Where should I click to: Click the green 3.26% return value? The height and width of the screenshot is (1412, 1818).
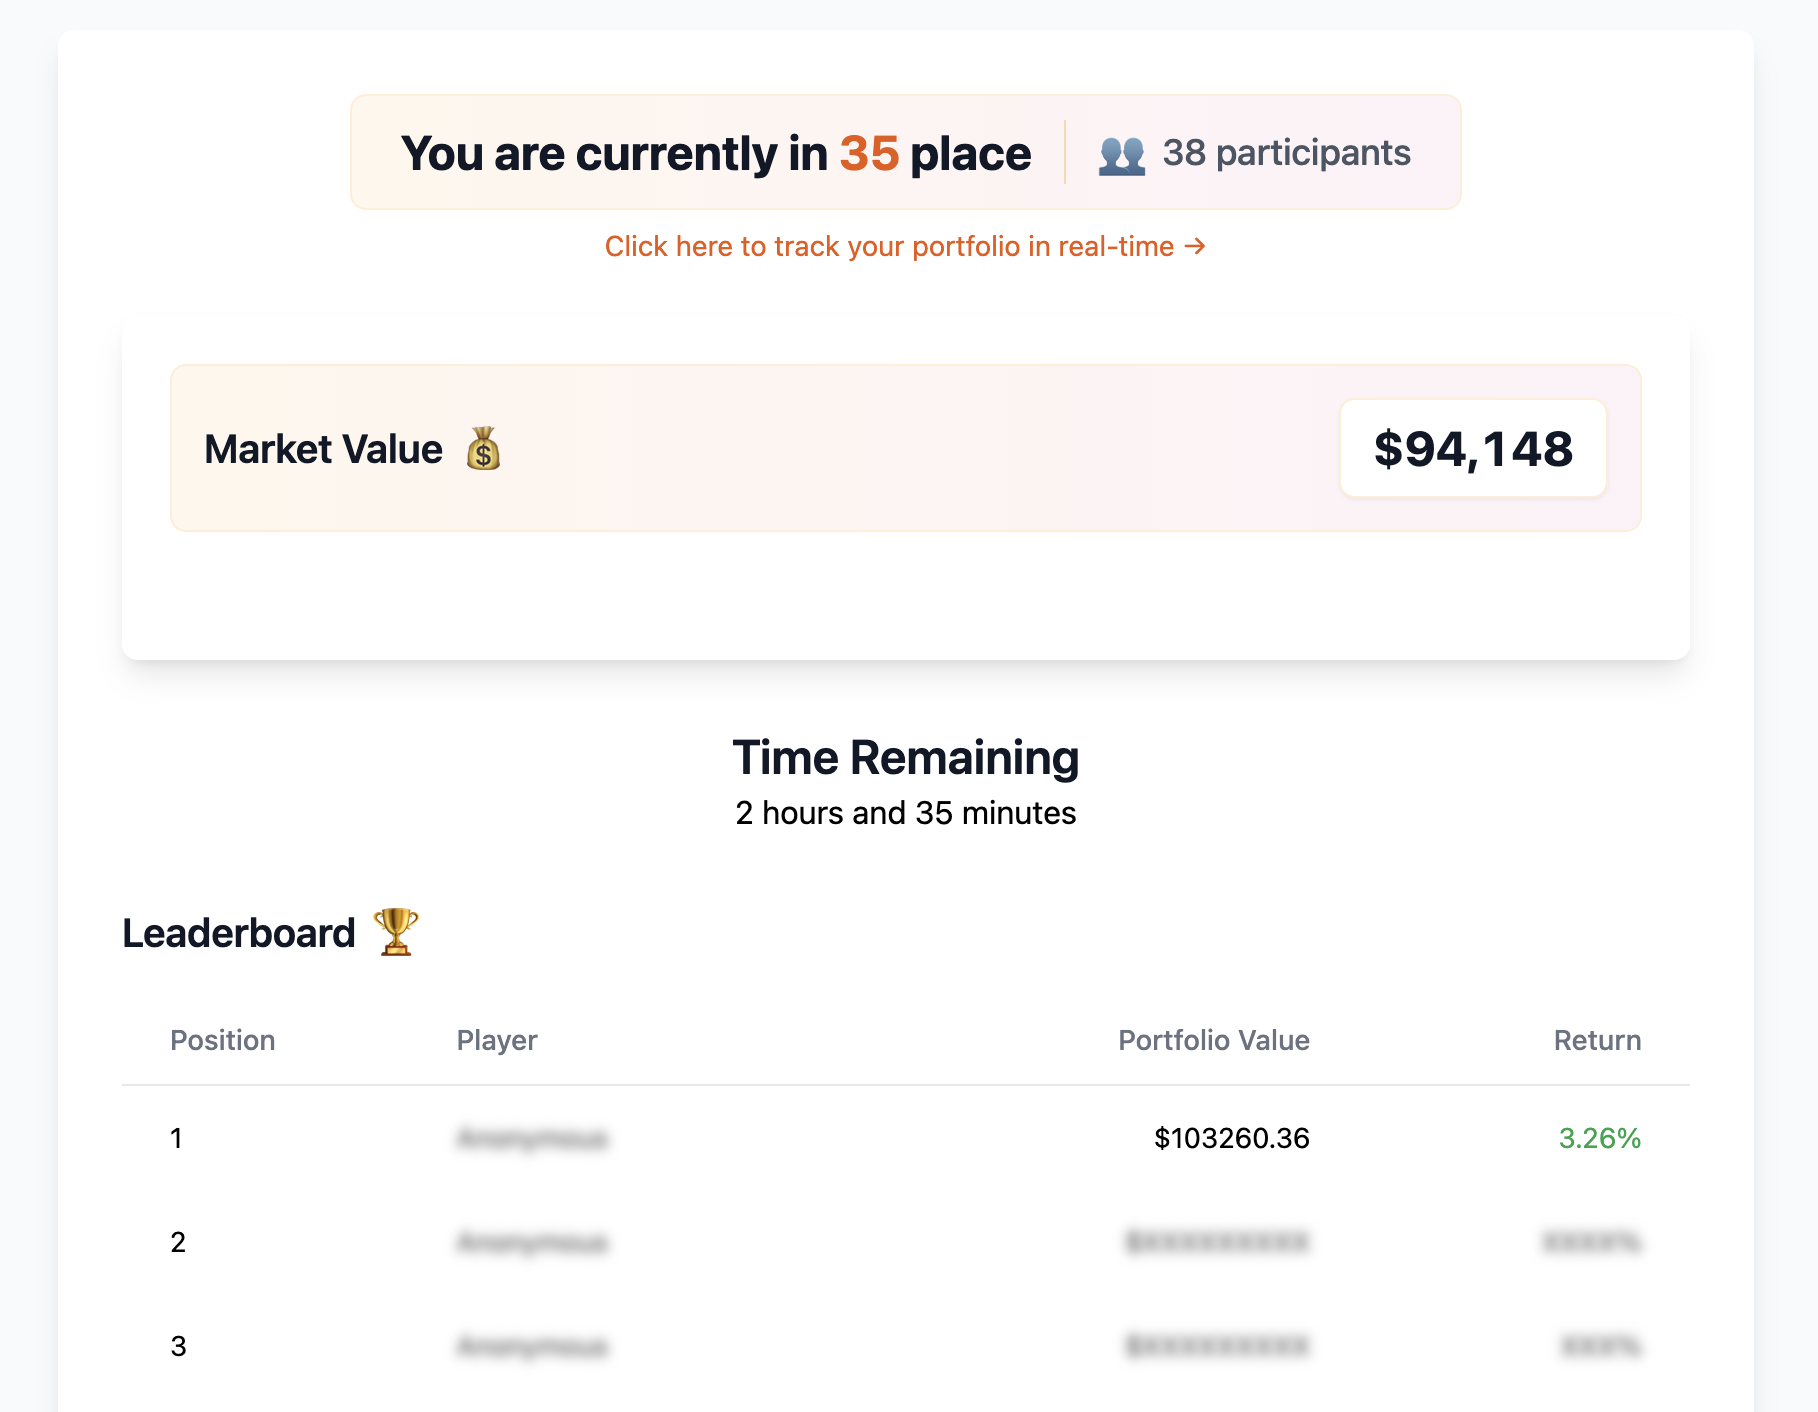click(x=1599, y=1138)
